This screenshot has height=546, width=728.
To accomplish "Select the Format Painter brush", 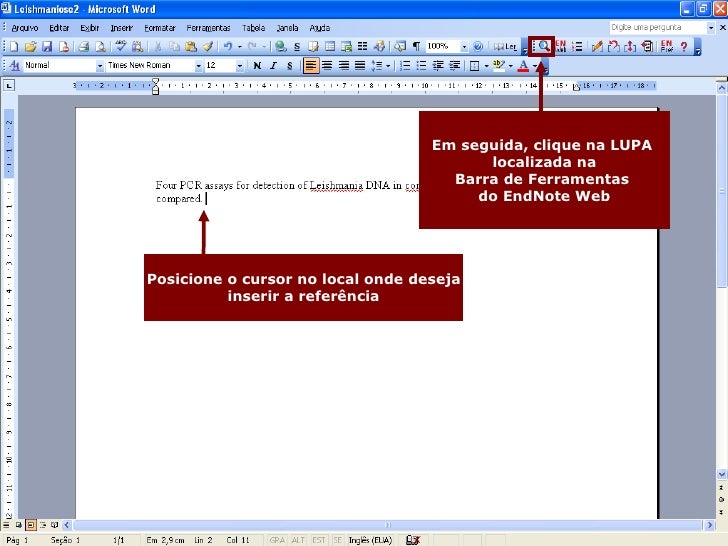I will [208, 46].
